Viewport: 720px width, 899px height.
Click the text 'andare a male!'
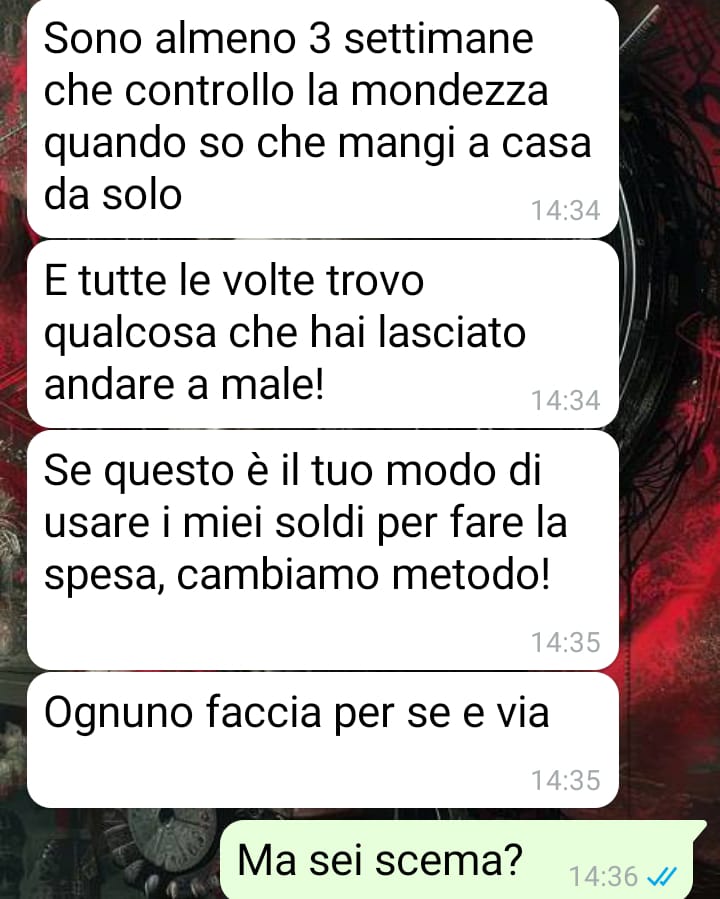(x=184, y=384)
